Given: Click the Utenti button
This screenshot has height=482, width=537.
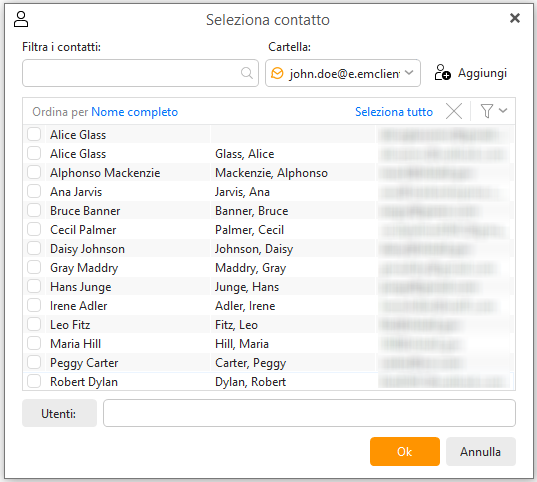Looking at the screenshot, I should [59, 413].
